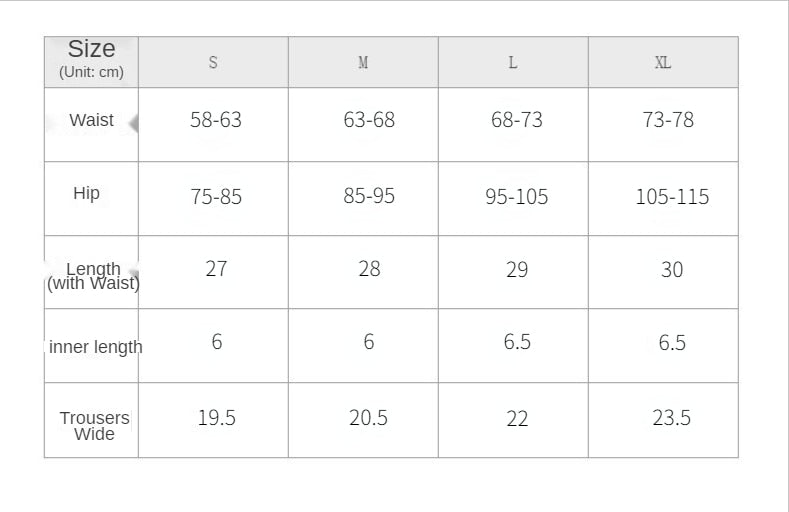Image resolution: width=789 pixels, height=512 pixels.
Task: Select the Waist row label
Action: click(x=91, y=120)
